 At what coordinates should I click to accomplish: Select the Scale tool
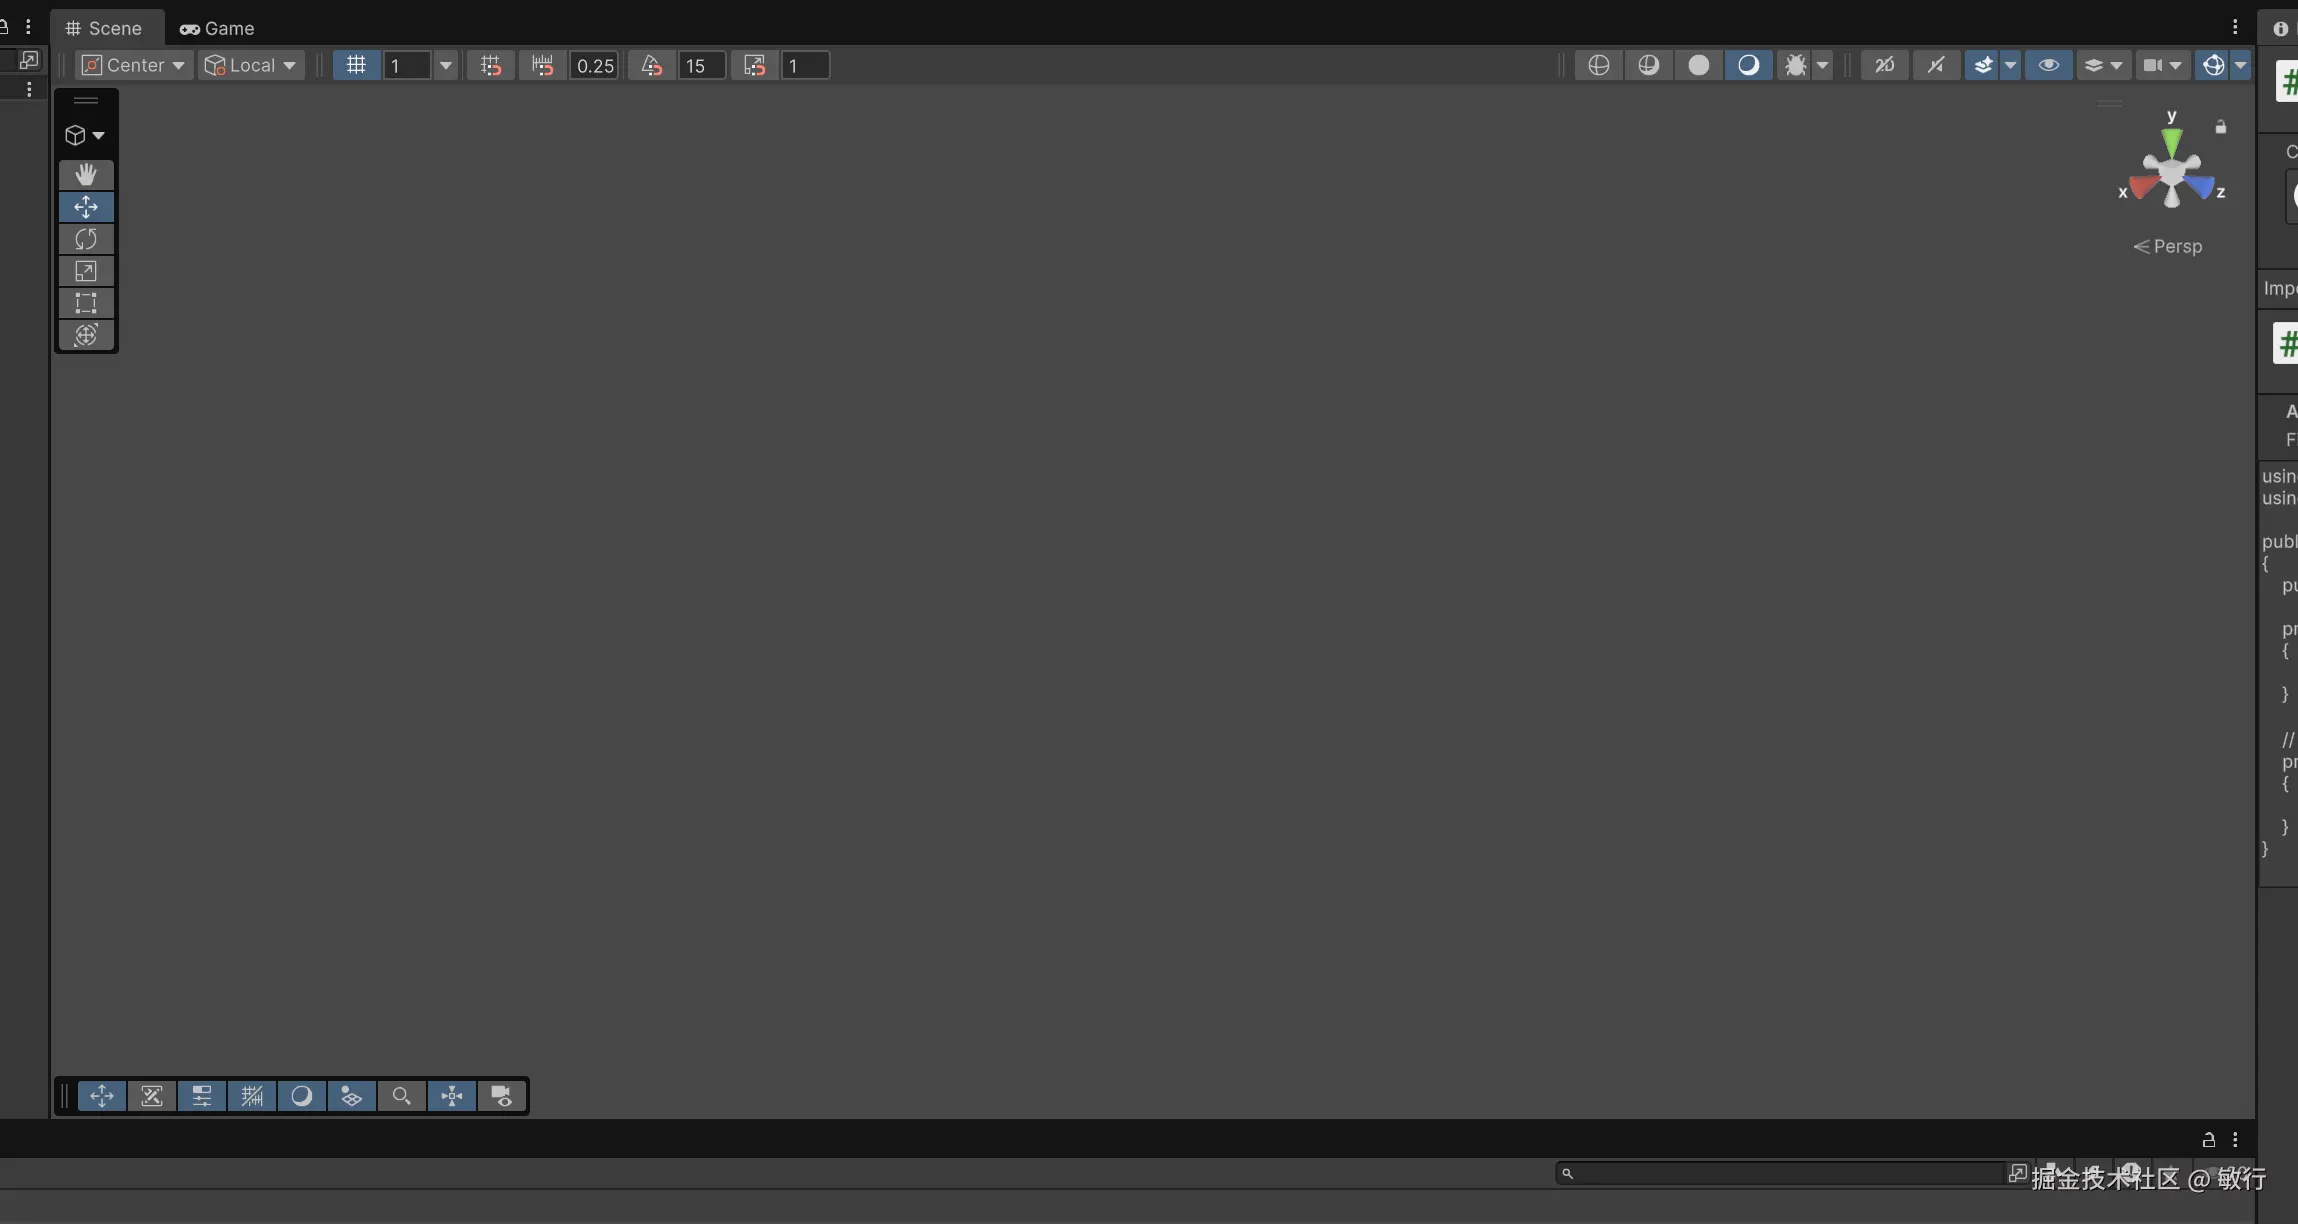click(86, 271)
